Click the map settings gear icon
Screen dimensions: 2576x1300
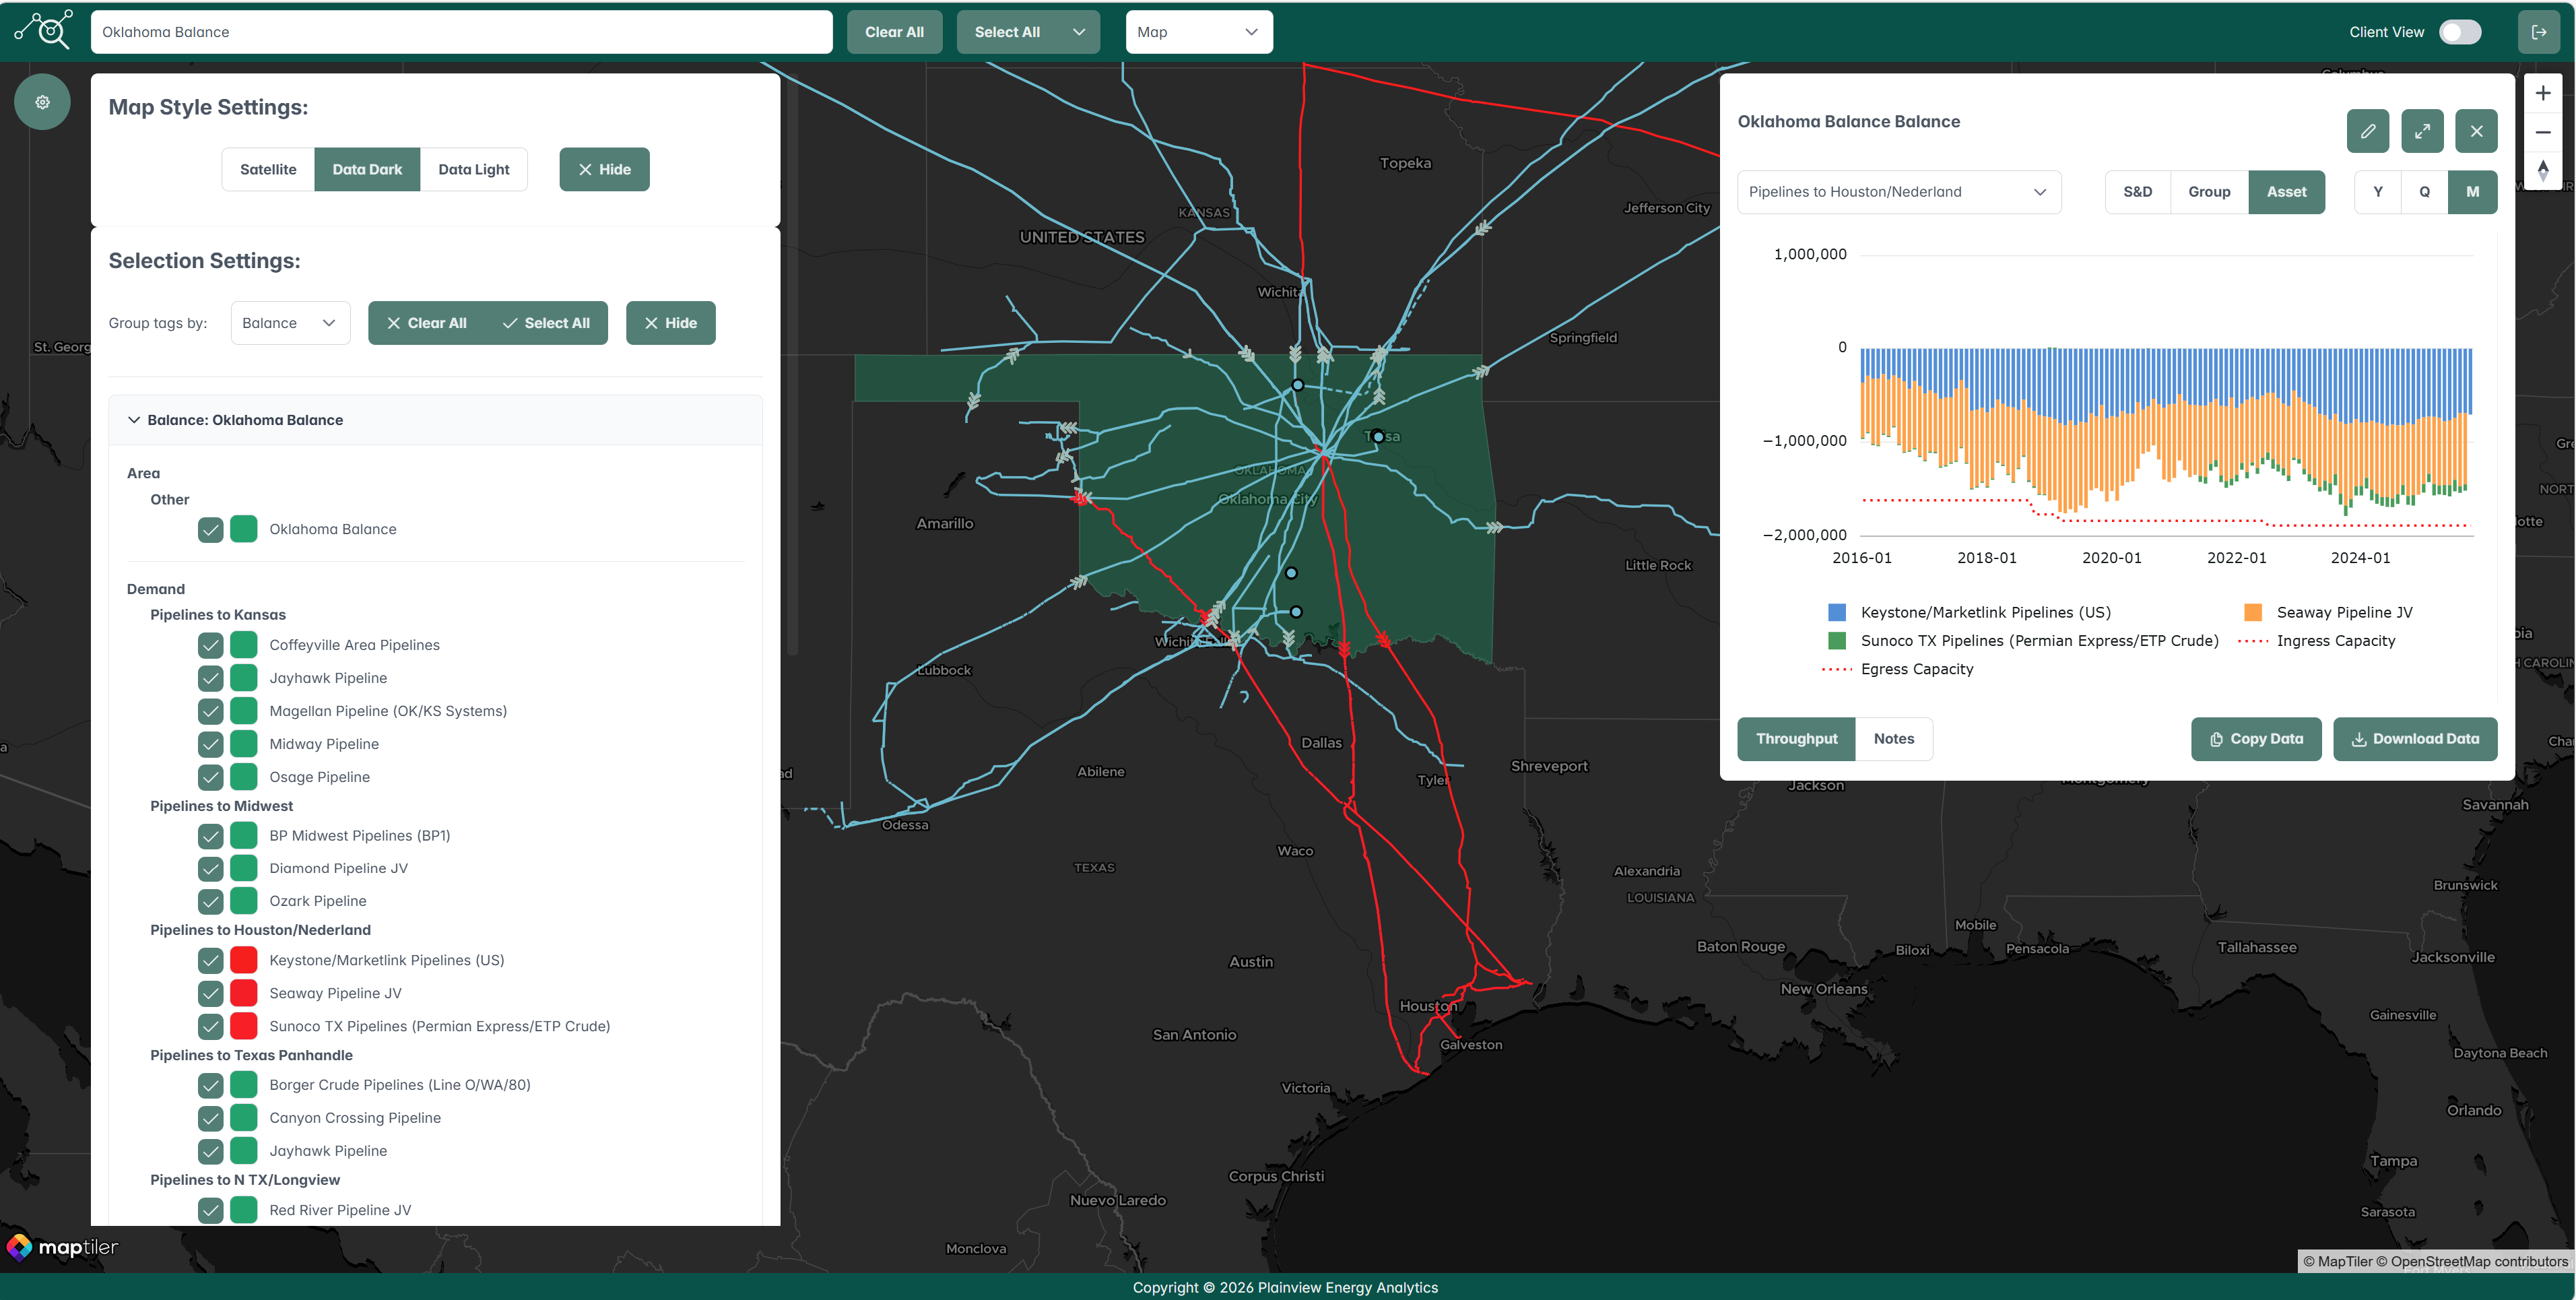pos(42,102)
